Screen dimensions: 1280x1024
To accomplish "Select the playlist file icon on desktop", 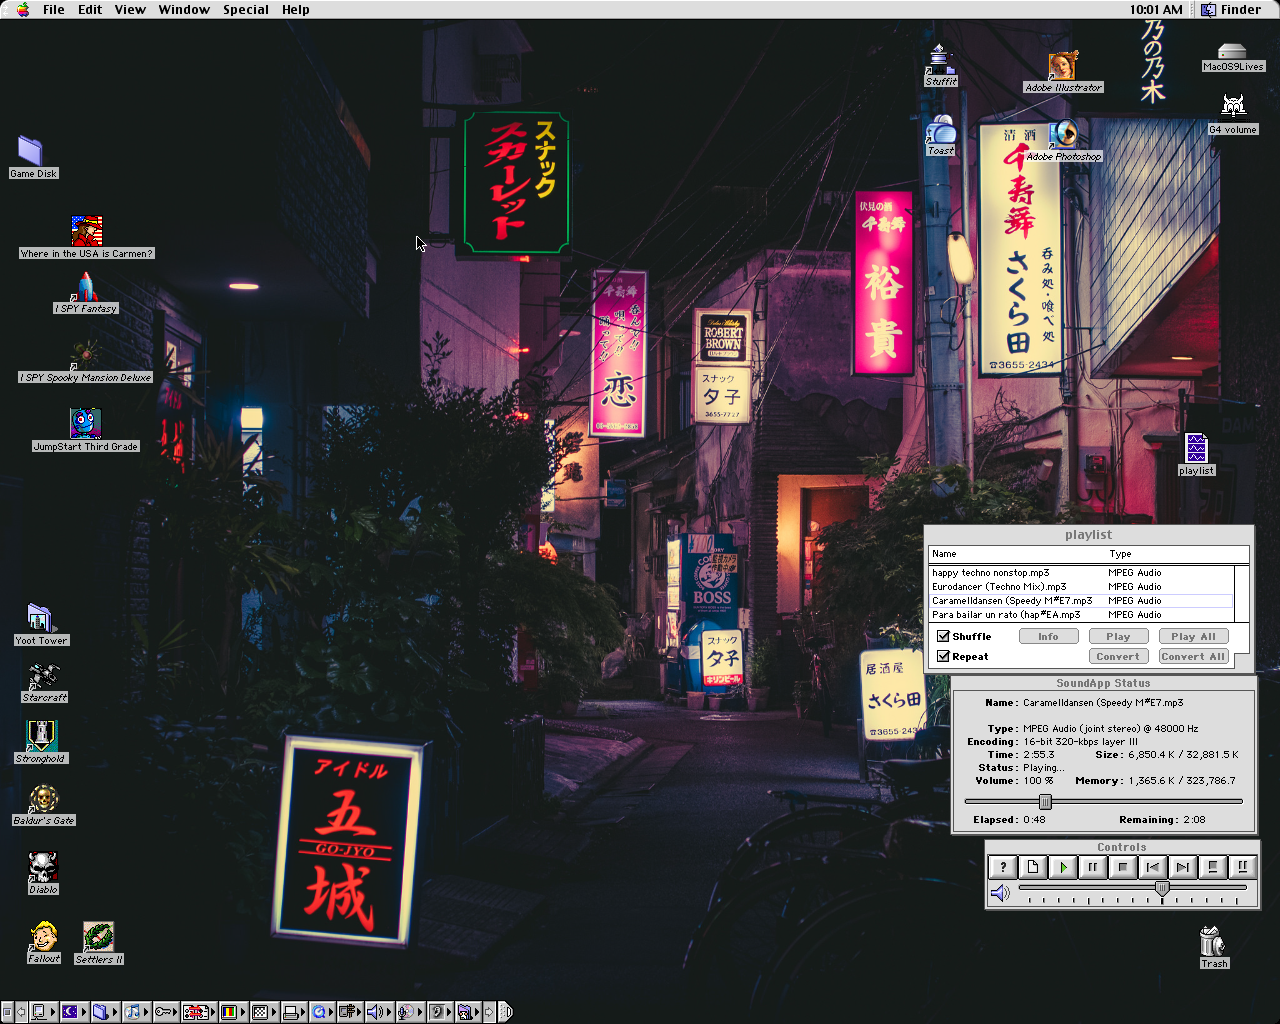I will pos(1196,454).
